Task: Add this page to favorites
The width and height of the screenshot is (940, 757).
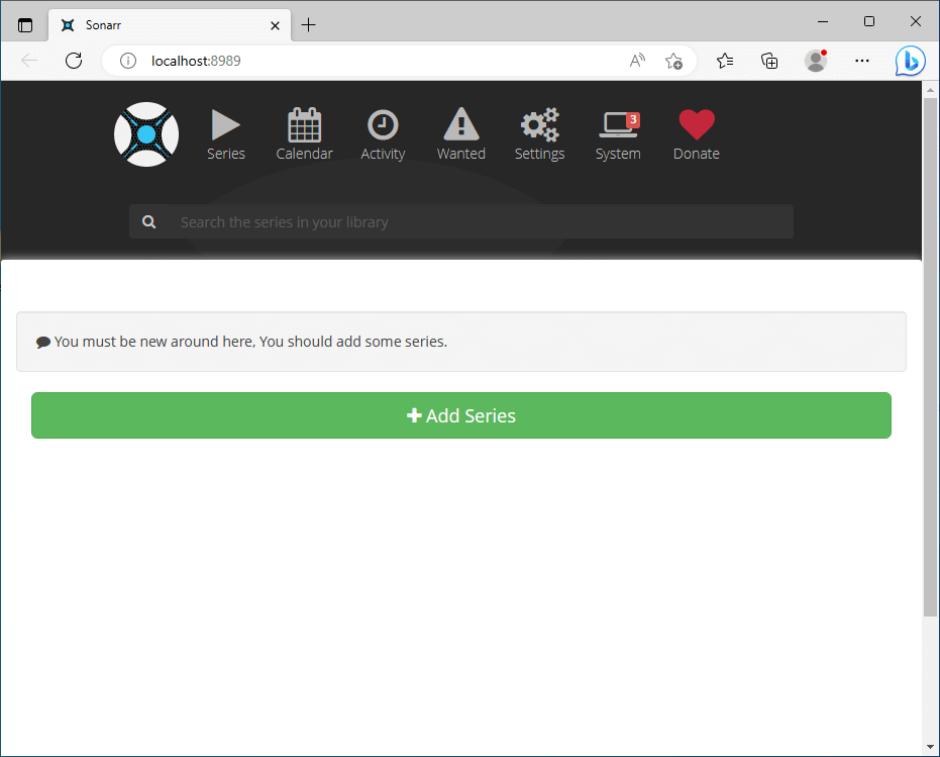Action: 673,61
